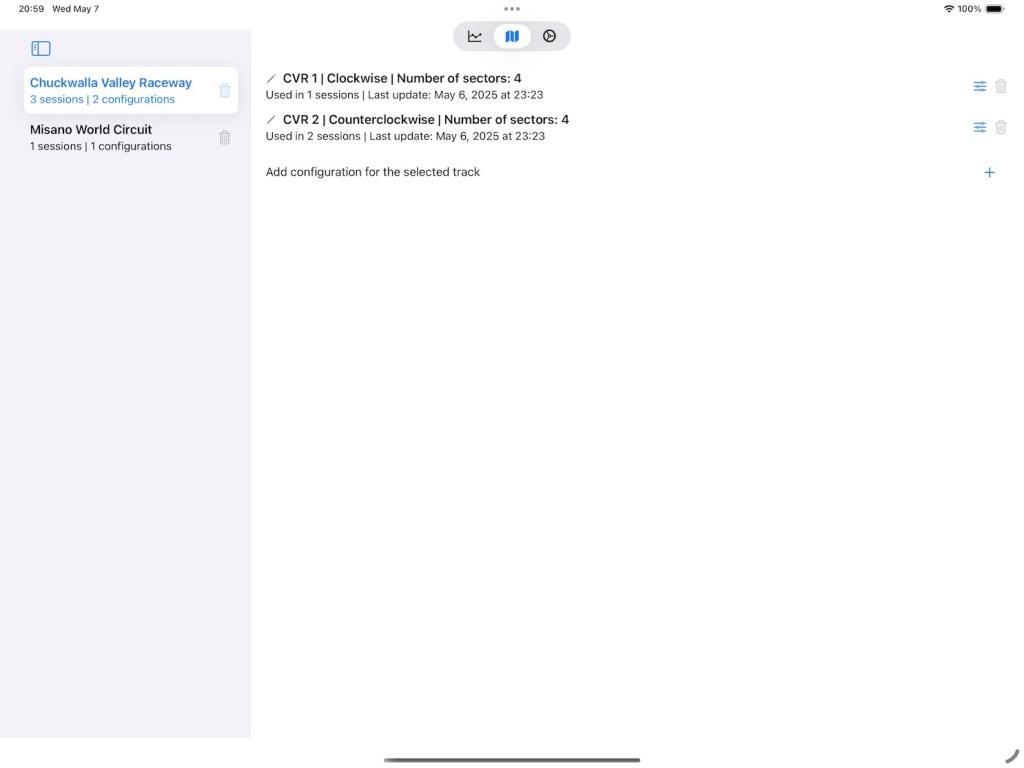This screenshot has height=768, width=1024.
Task: Click the CVR 1 Clockwise configuration title
Action: click(x=402, y=78)
